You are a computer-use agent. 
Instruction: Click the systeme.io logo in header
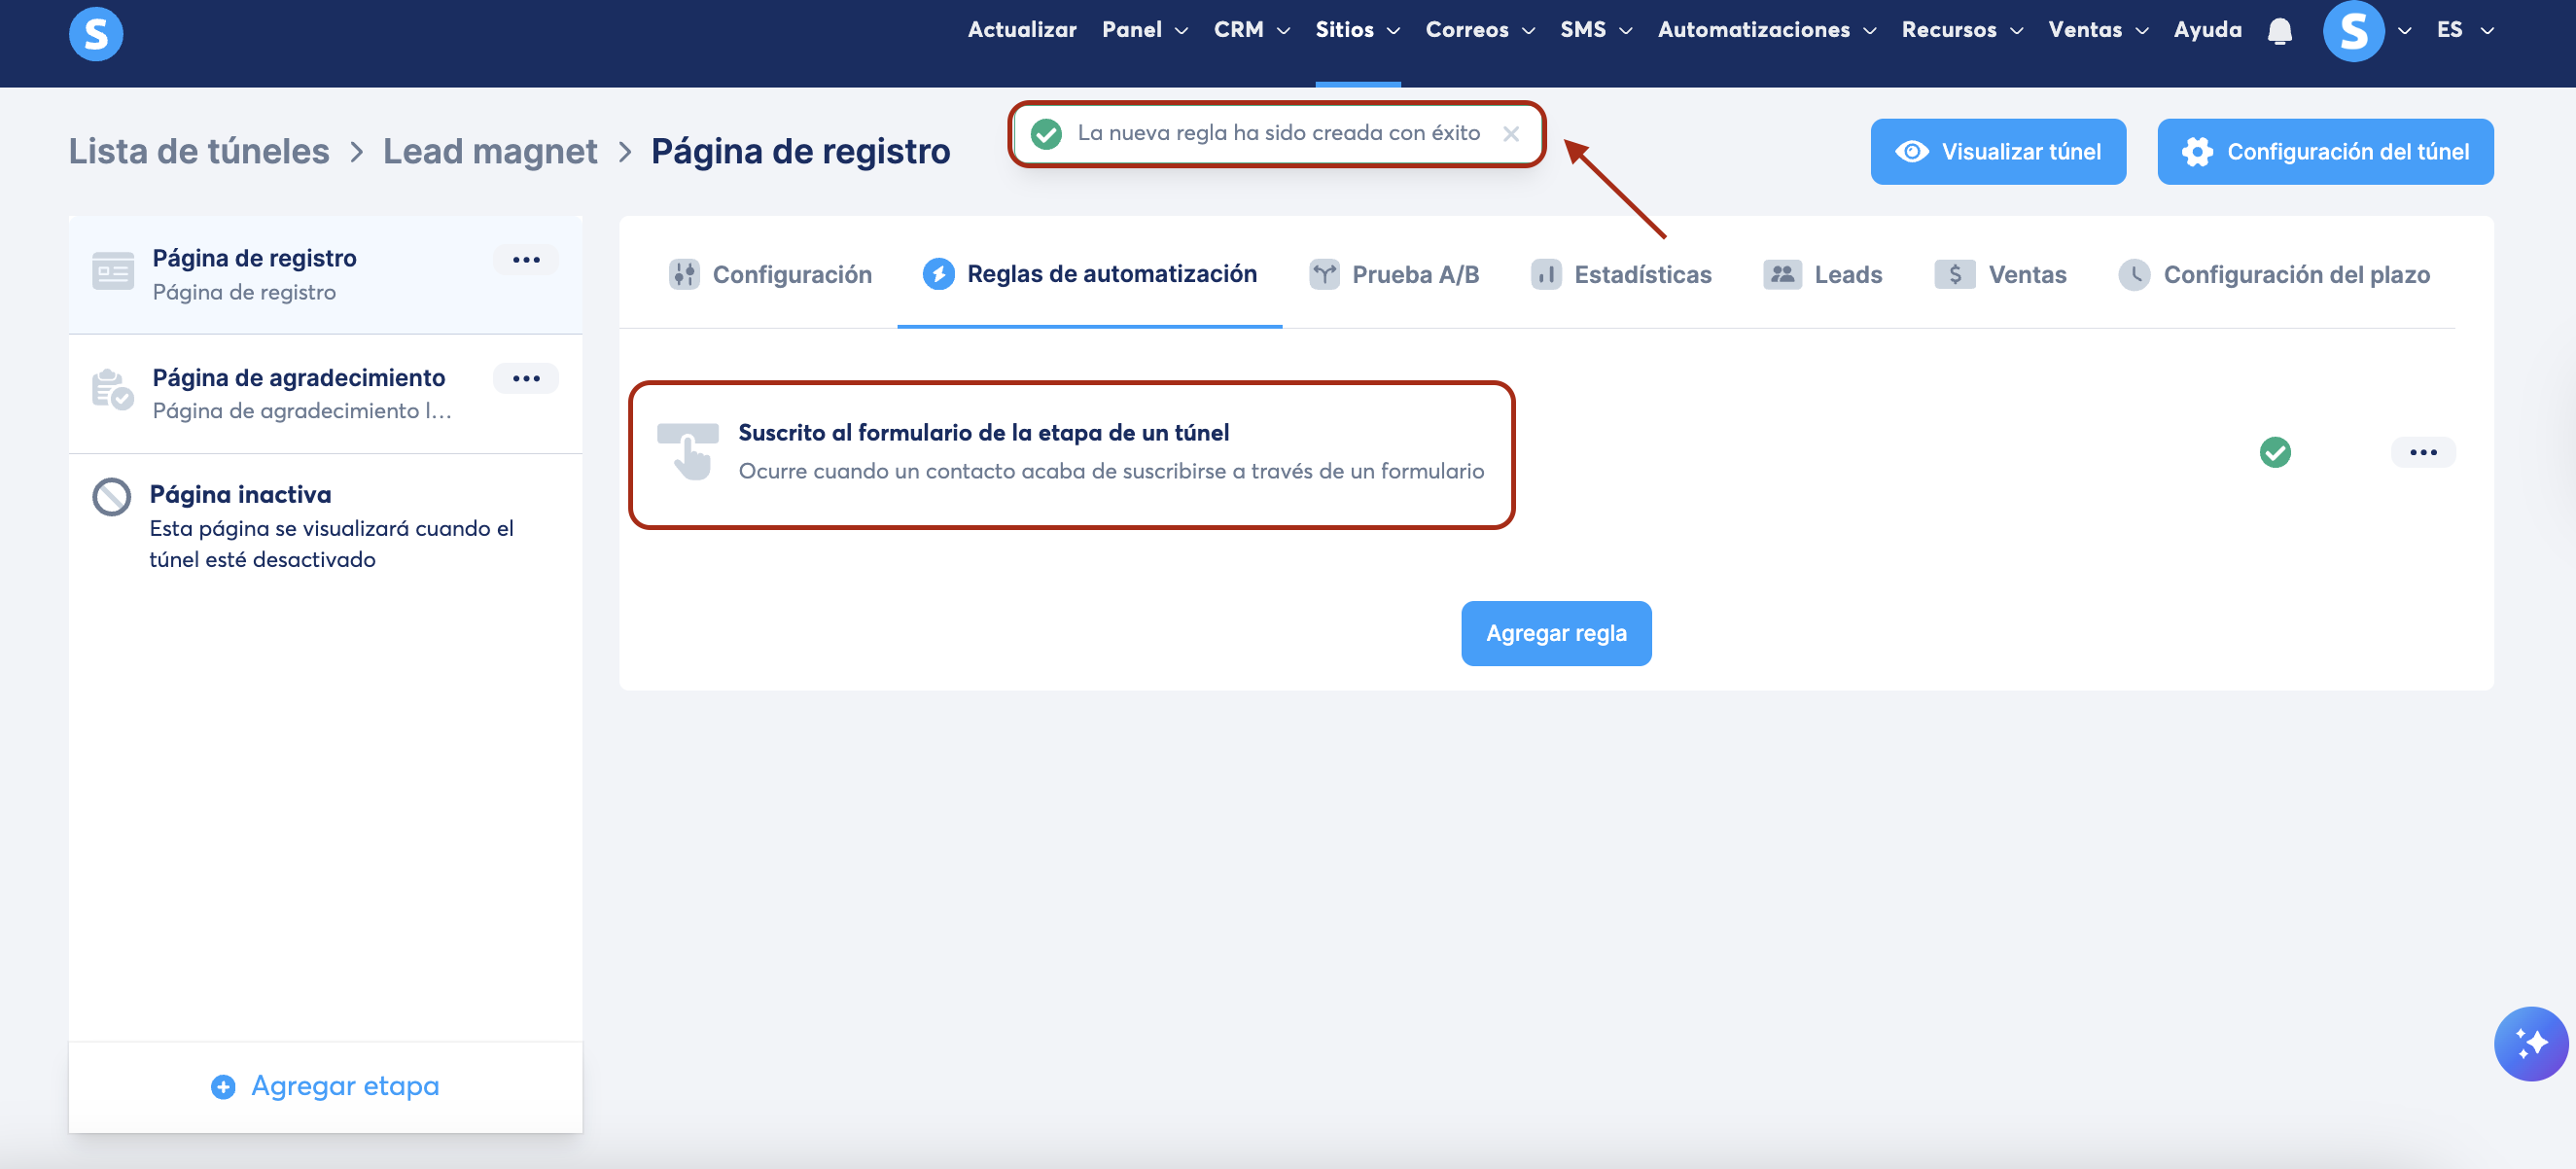(x=96, y=34)
